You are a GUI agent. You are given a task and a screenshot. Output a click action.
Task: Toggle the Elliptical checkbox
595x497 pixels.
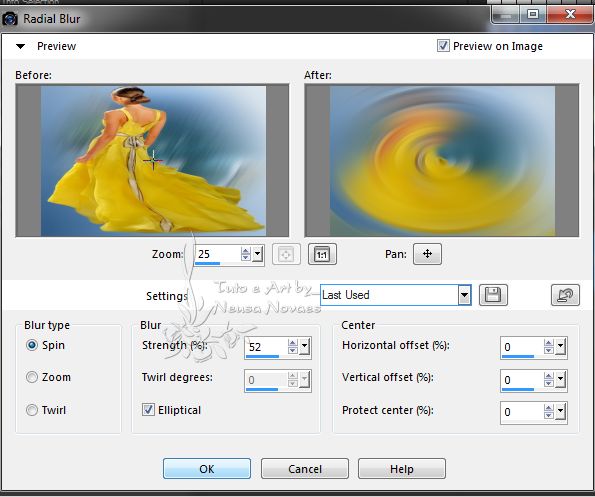point(148,410)
